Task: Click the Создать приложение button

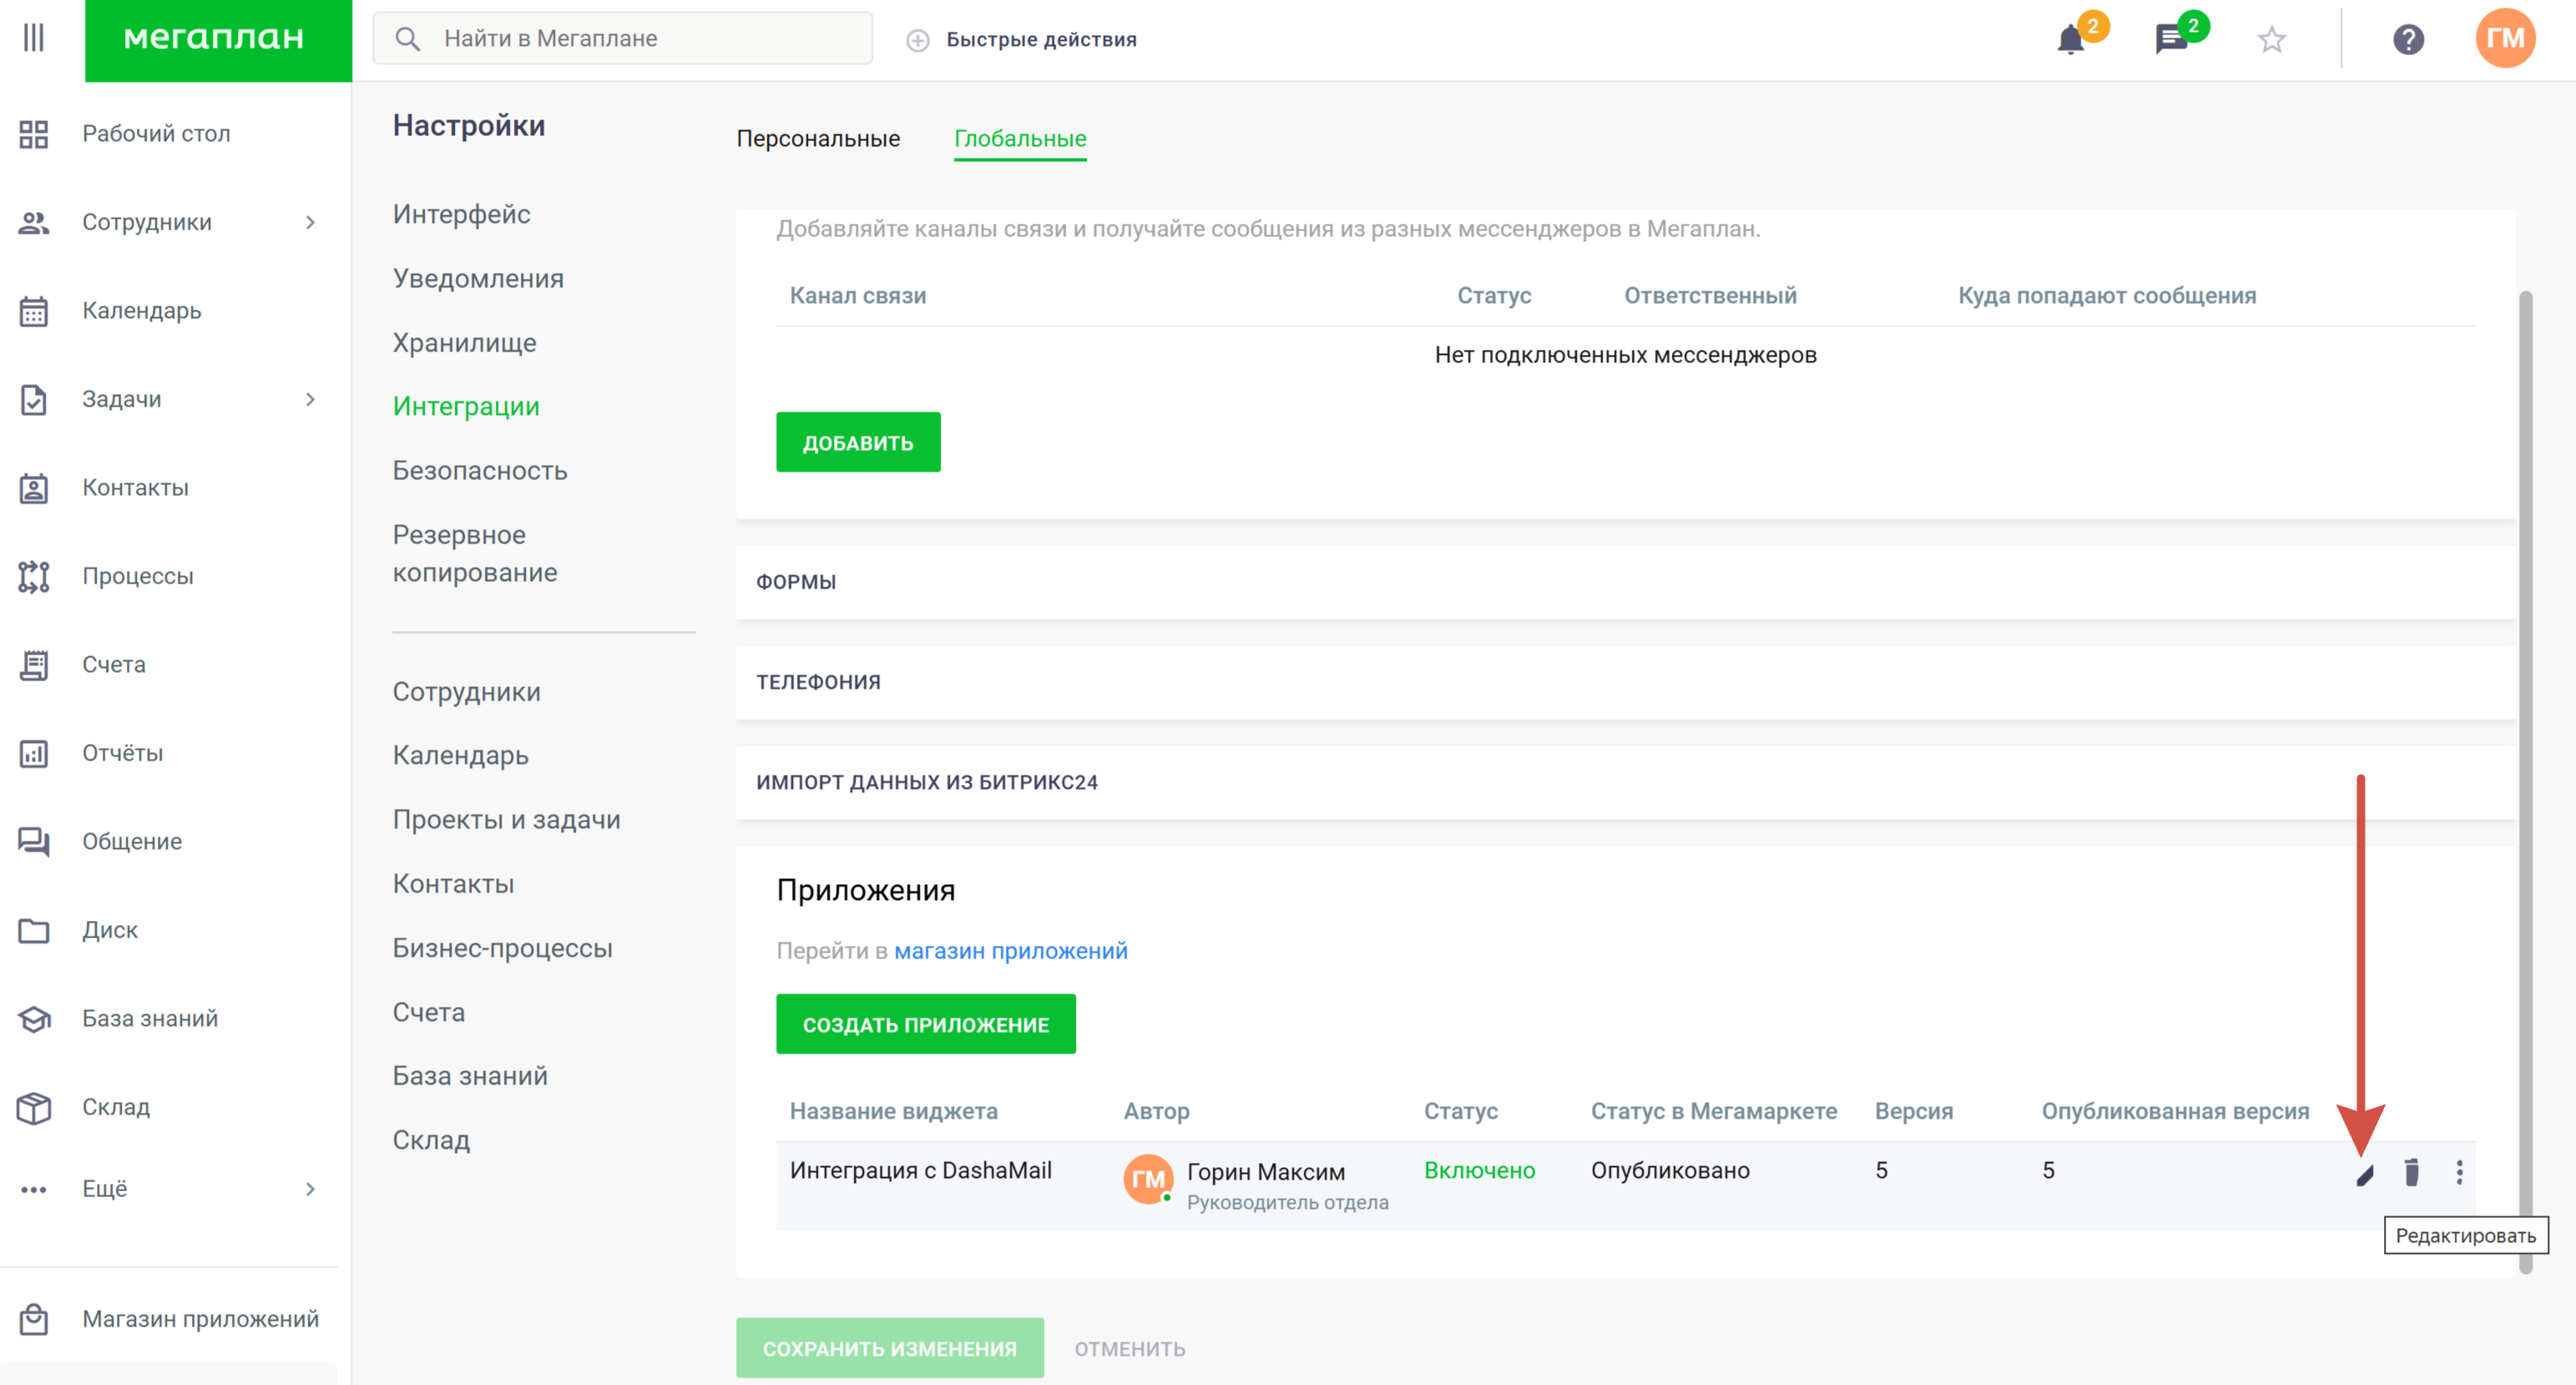Action: [925, 1024]
